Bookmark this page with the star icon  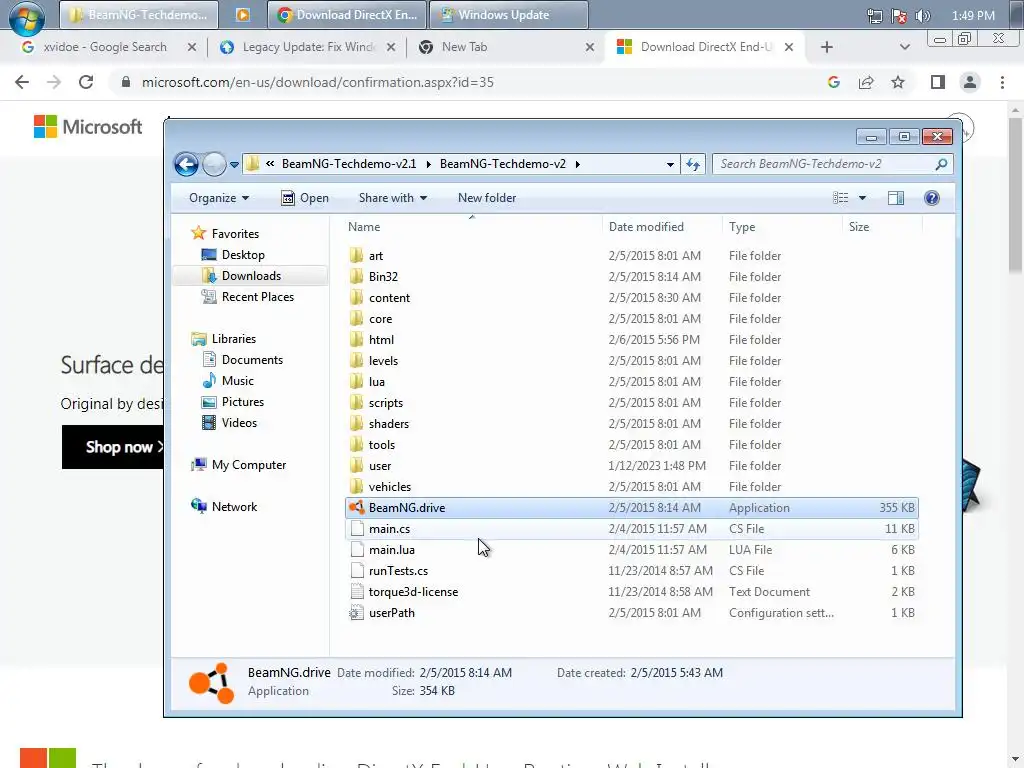[898, 82]
